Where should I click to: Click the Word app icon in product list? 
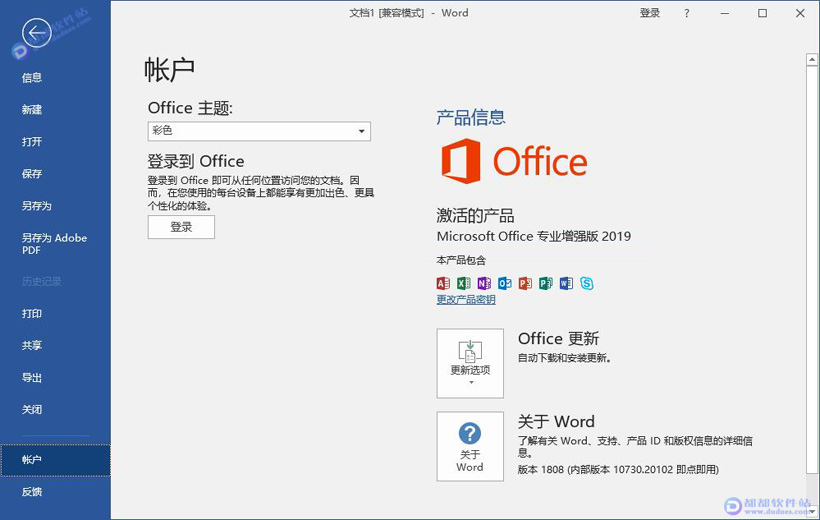[x=566, y=284]
